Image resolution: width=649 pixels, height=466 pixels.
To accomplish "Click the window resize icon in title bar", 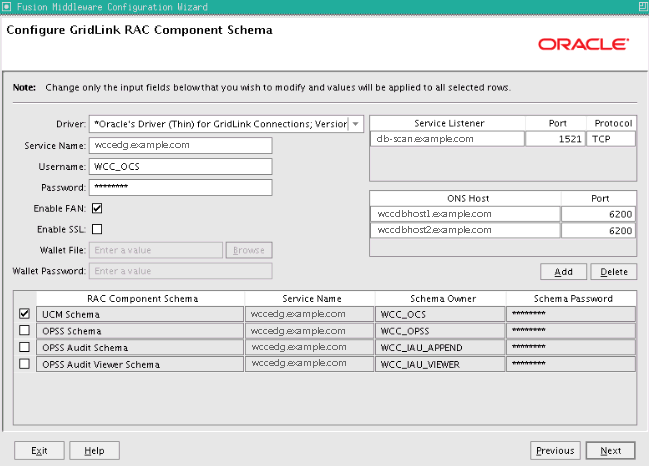I will coord(644,7).
